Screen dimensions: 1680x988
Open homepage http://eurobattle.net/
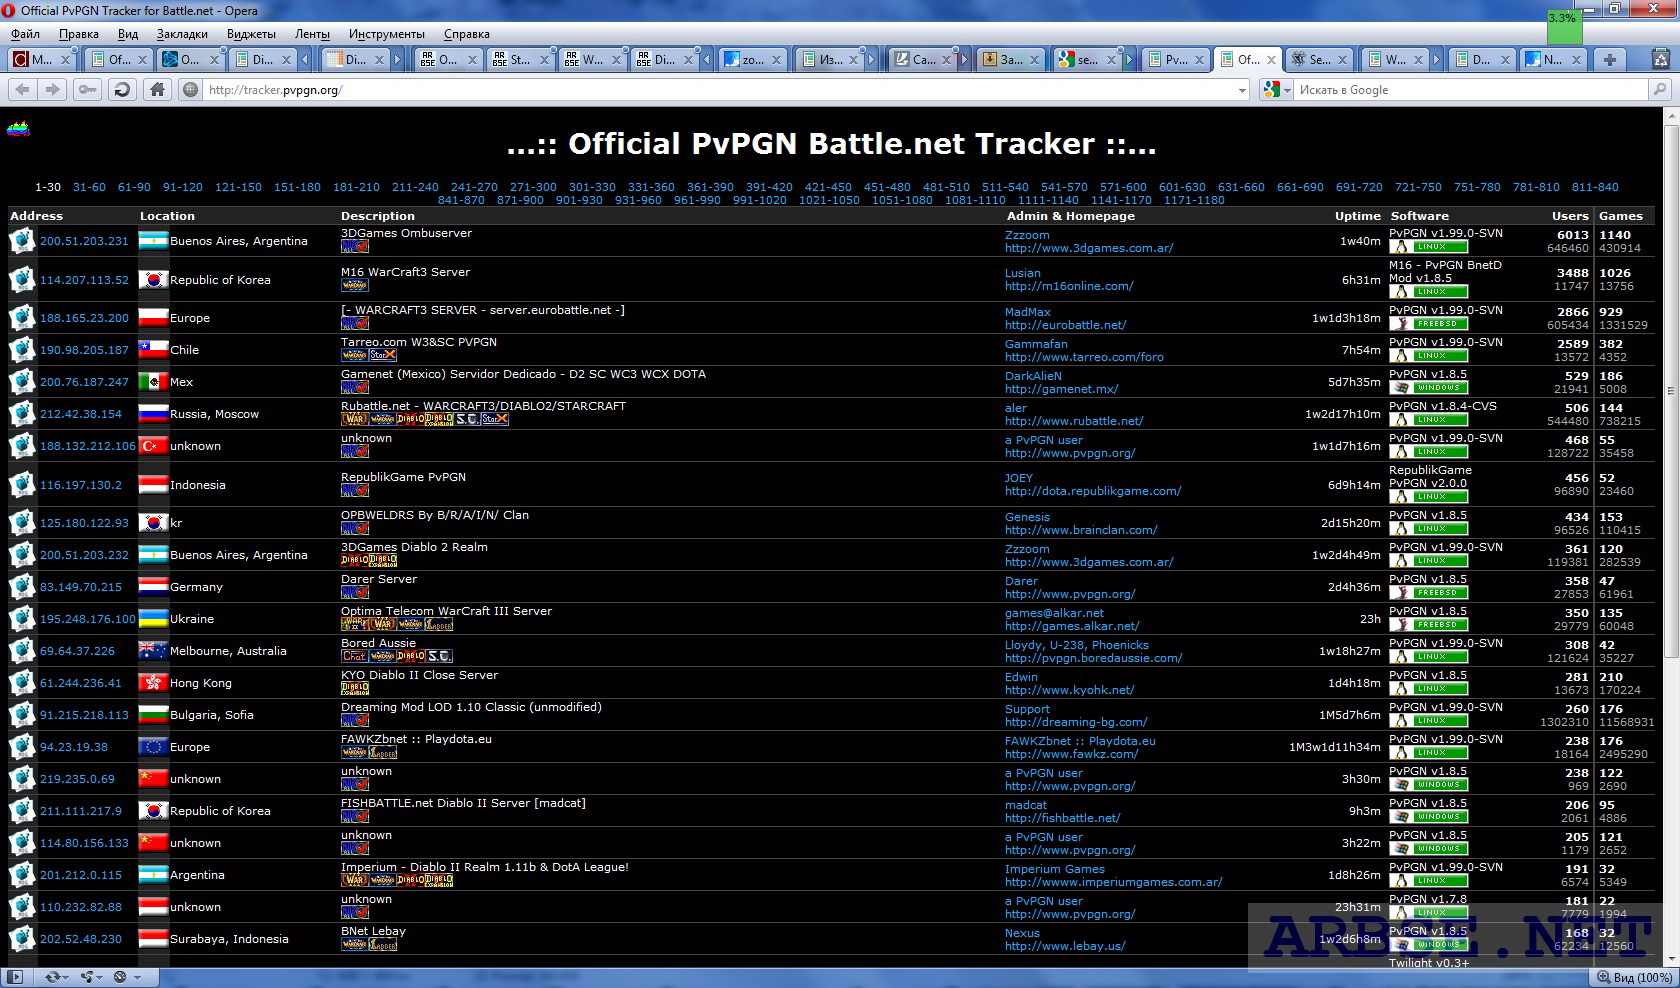[x=1065, y=325]
